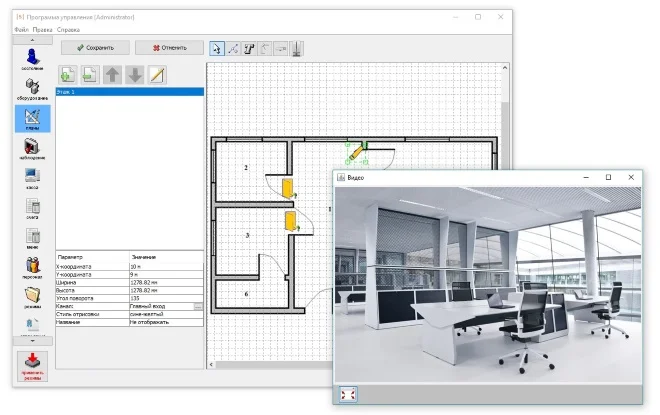Click the remove floor plan icon
This screenshot has width=660, height=415.
pos(89,75)
